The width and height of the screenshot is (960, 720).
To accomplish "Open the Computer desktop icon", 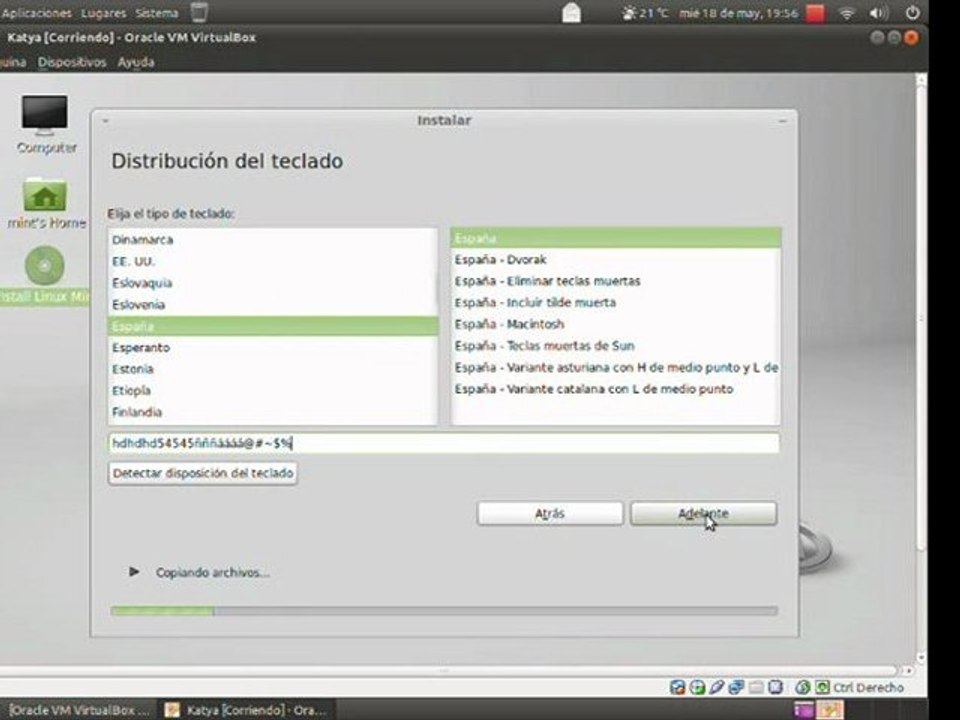I will pos(45,123).
